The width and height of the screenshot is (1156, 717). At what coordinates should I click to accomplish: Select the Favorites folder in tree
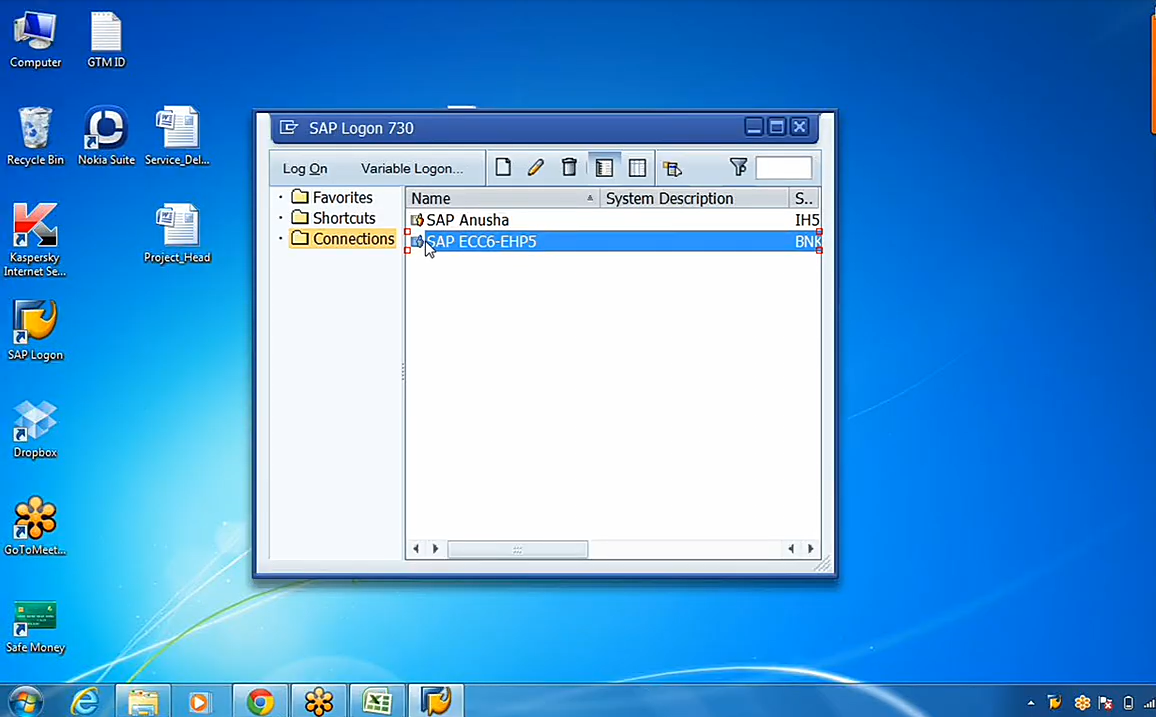(342, 197)
